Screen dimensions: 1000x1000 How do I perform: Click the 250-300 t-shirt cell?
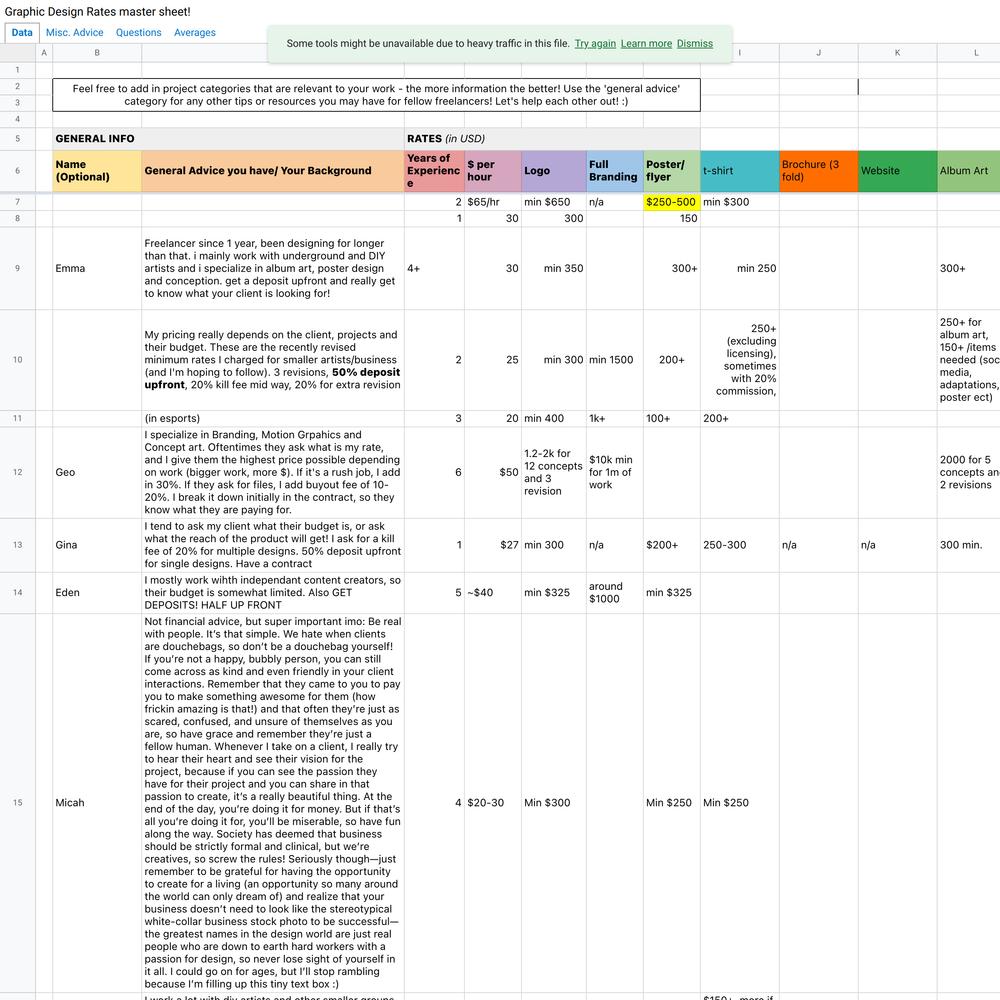tap(740, 545)
